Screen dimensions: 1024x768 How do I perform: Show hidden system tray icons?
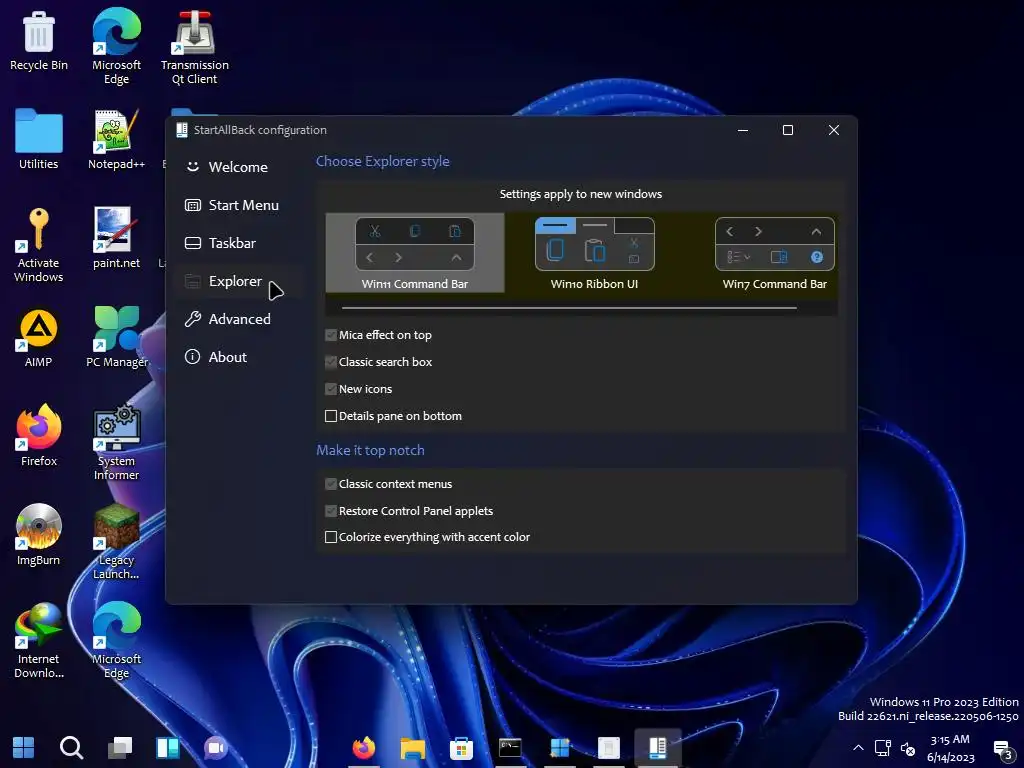[858, 748]
